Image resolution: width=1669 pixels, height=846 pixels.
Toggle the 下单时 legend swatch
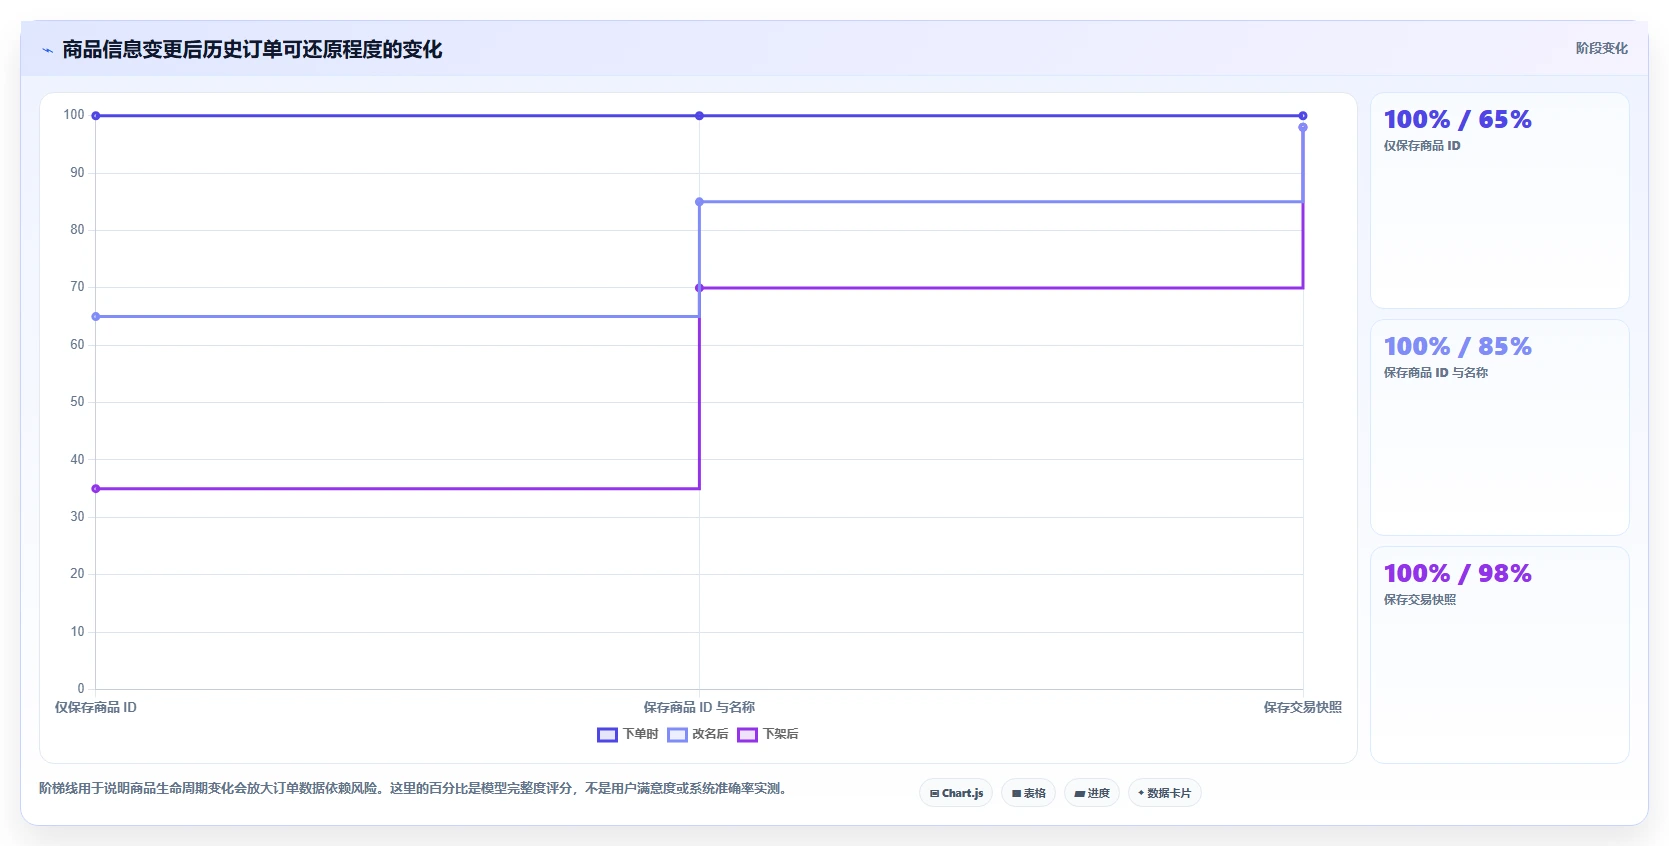pos(607,735)
